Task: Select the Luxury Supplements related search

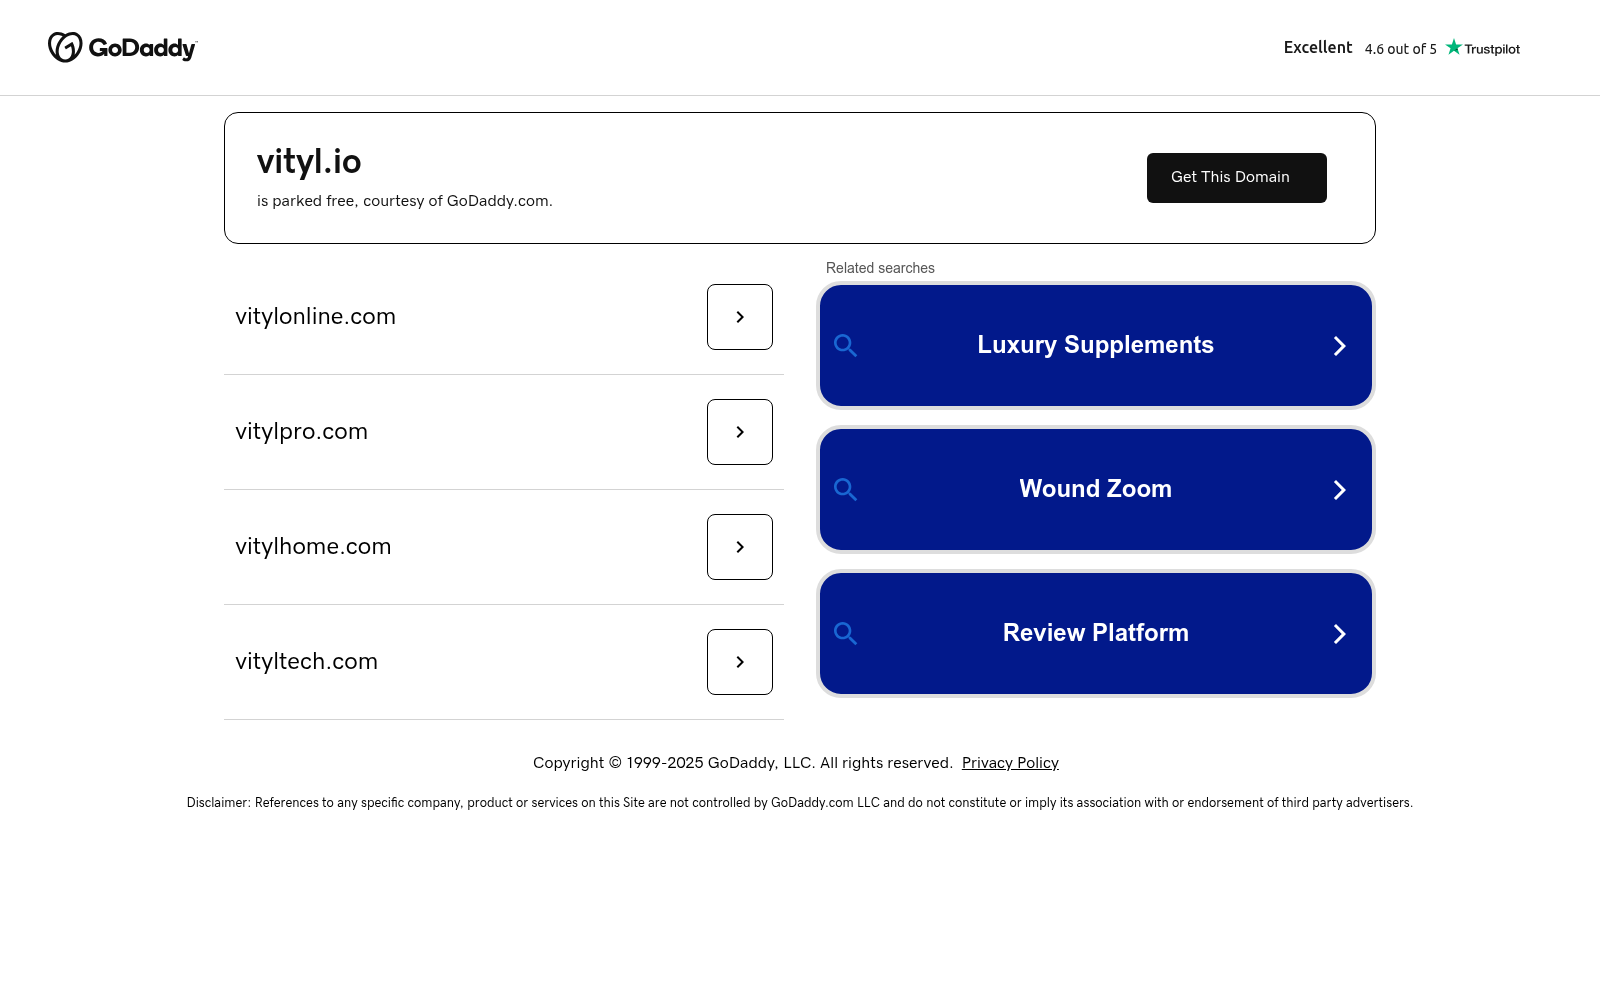Action: 1095,345
